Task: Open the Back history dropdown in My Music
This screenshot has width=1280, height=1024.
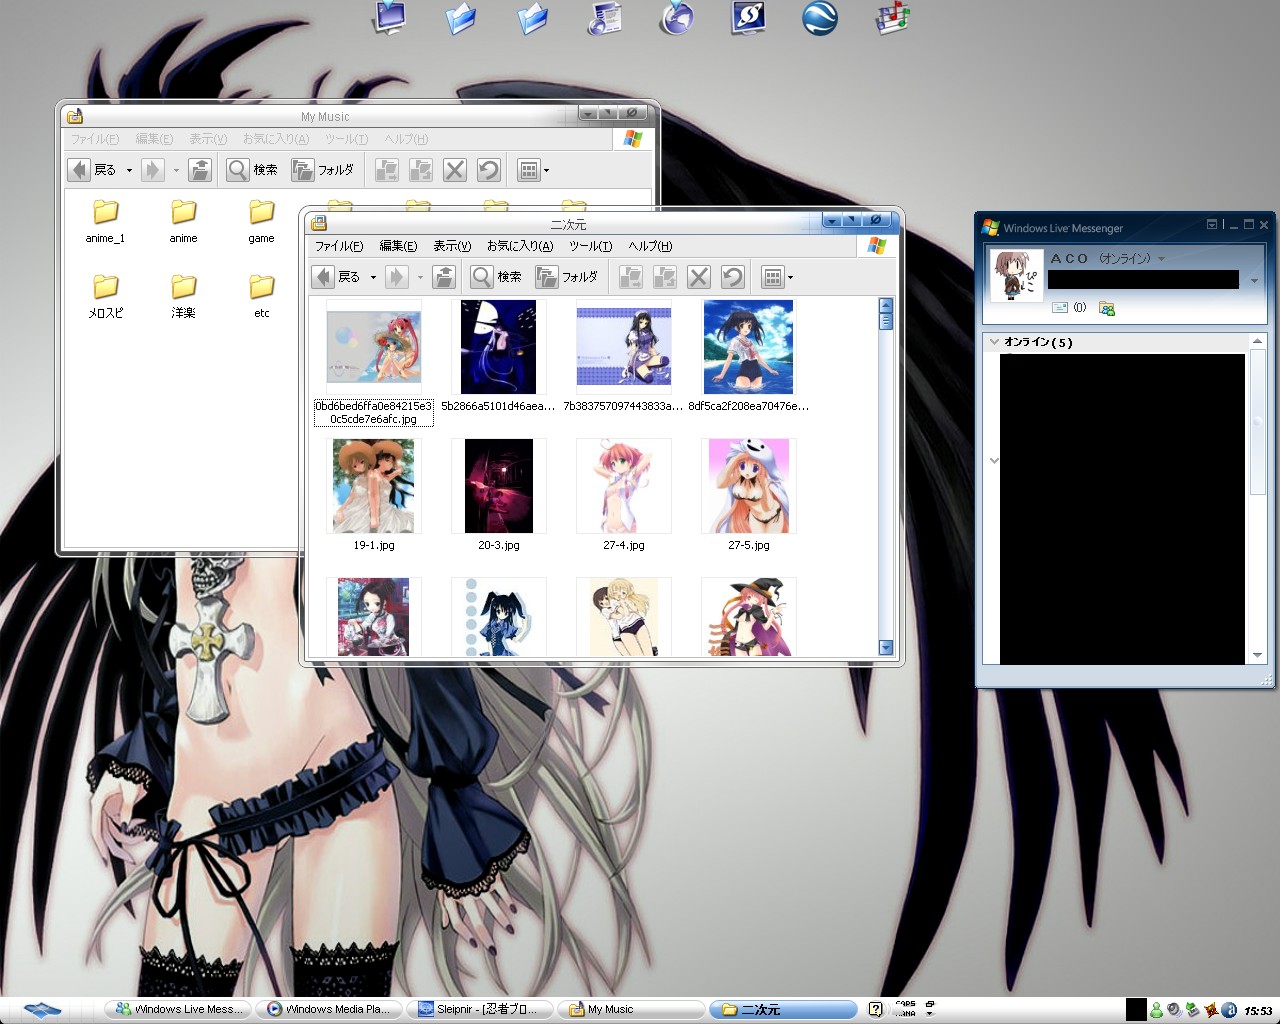Action: (x=129, y=171)
